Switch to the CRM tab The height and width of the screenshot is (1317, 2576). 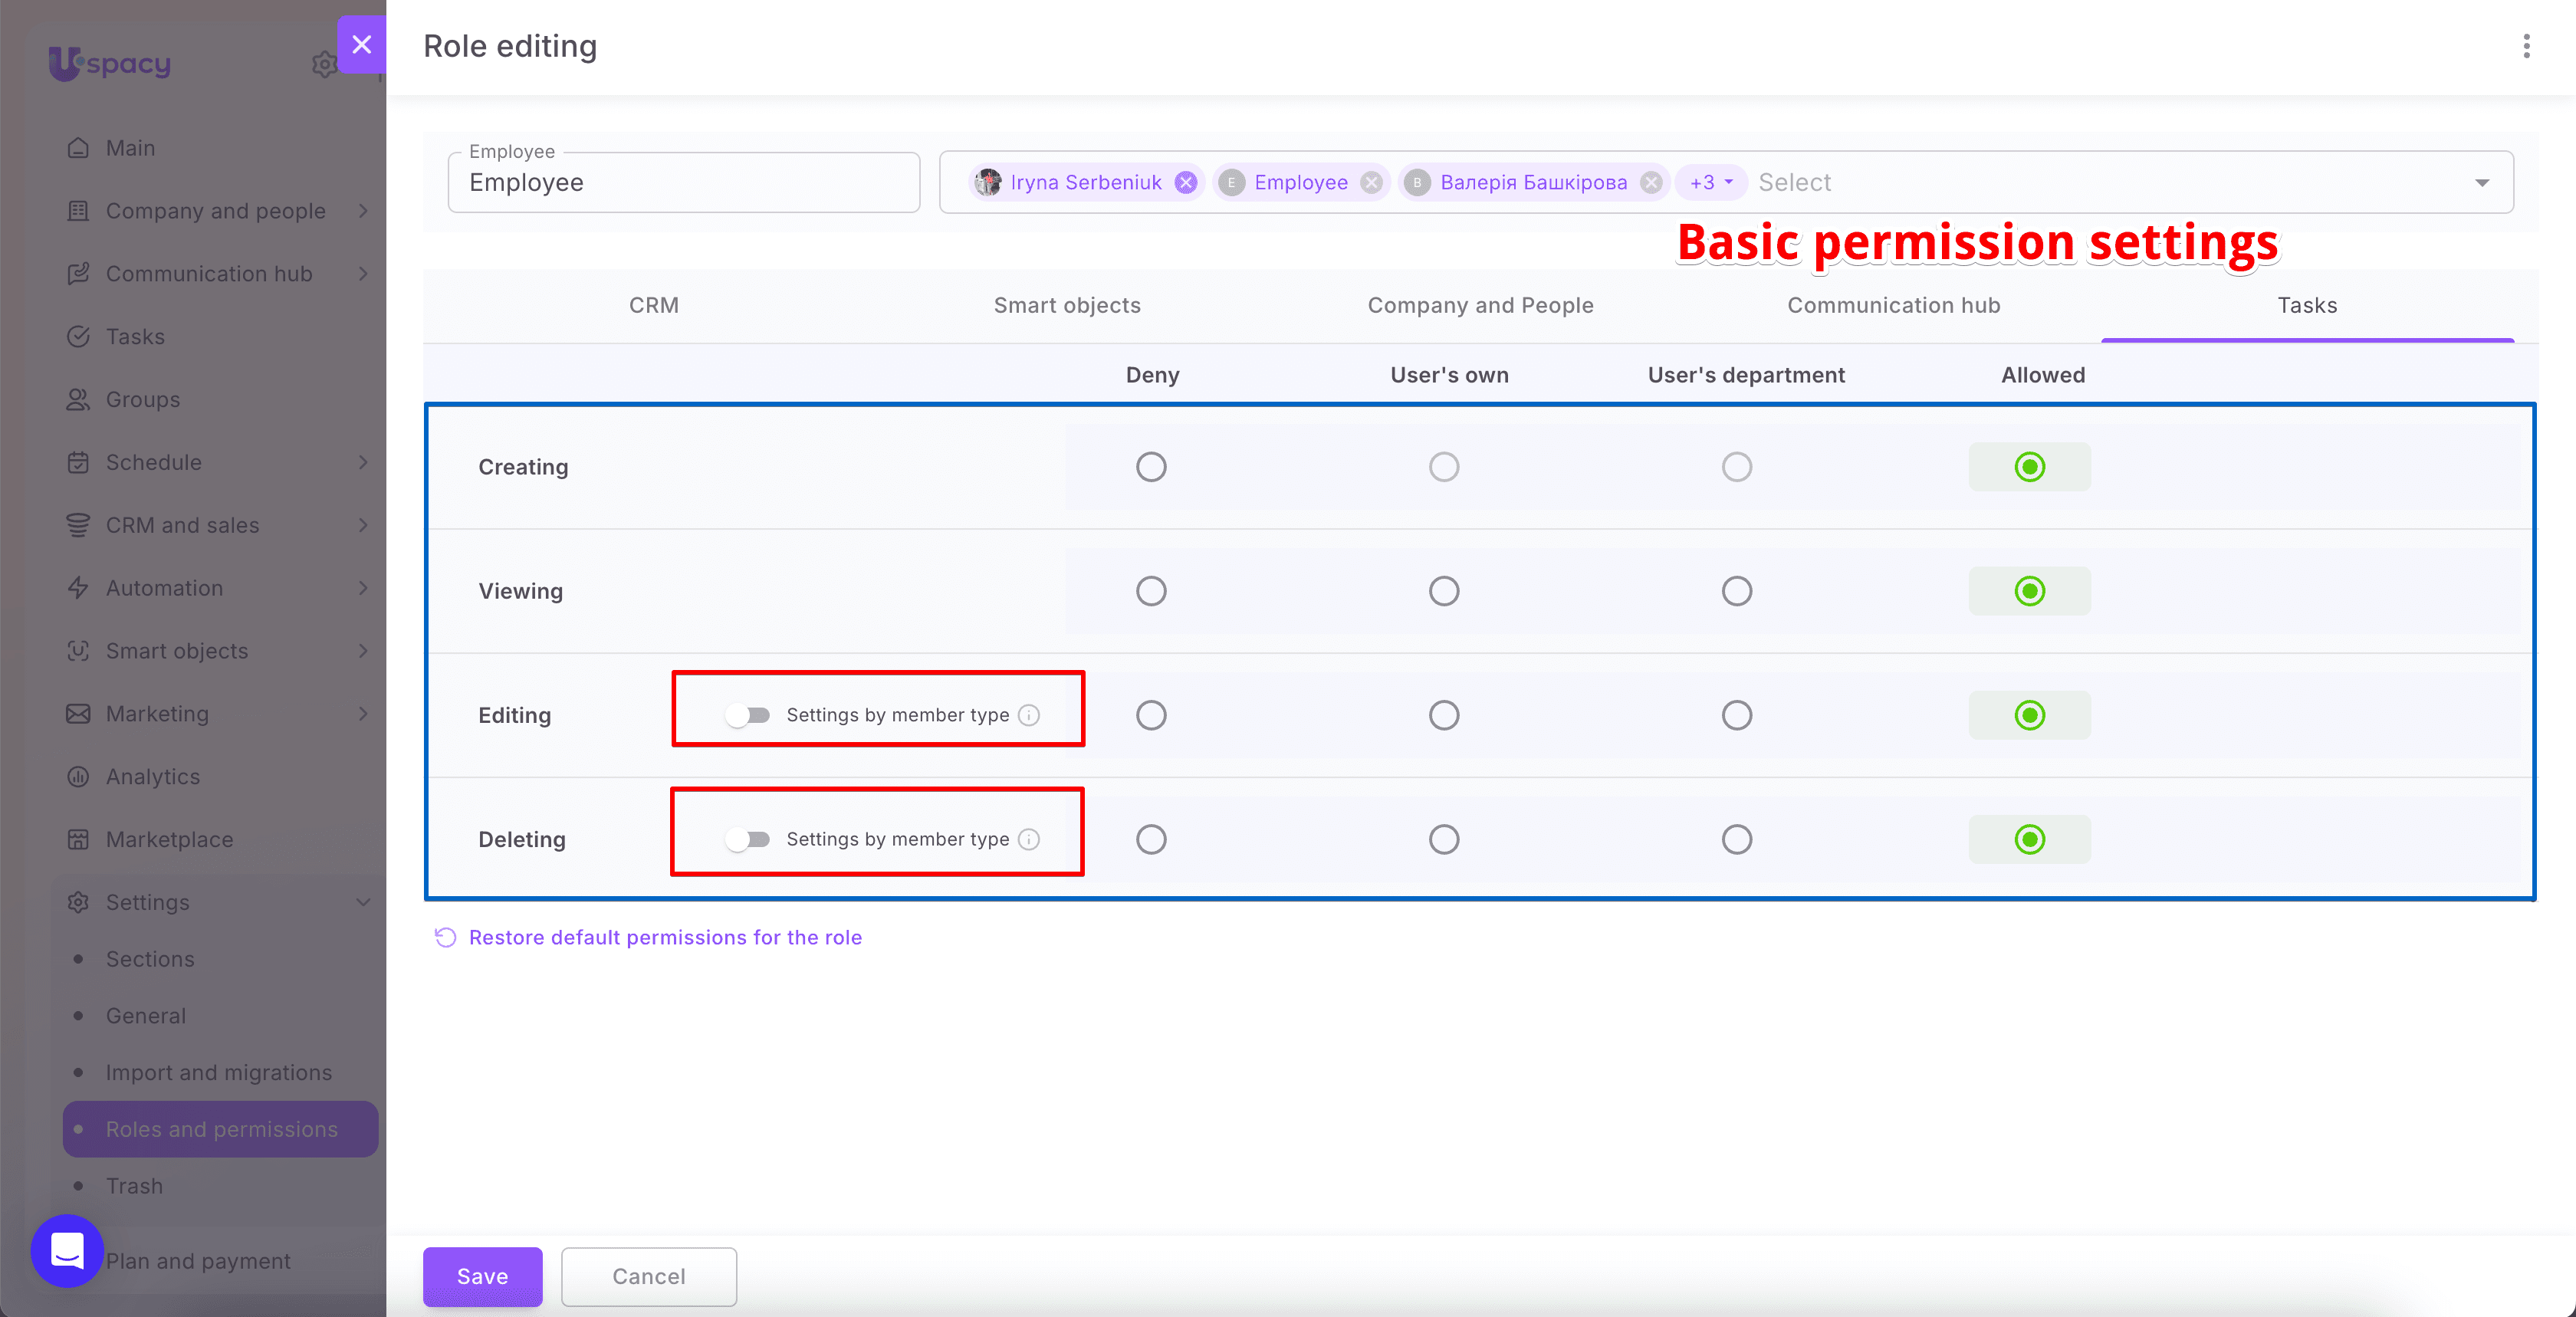(x=654, y=305)
